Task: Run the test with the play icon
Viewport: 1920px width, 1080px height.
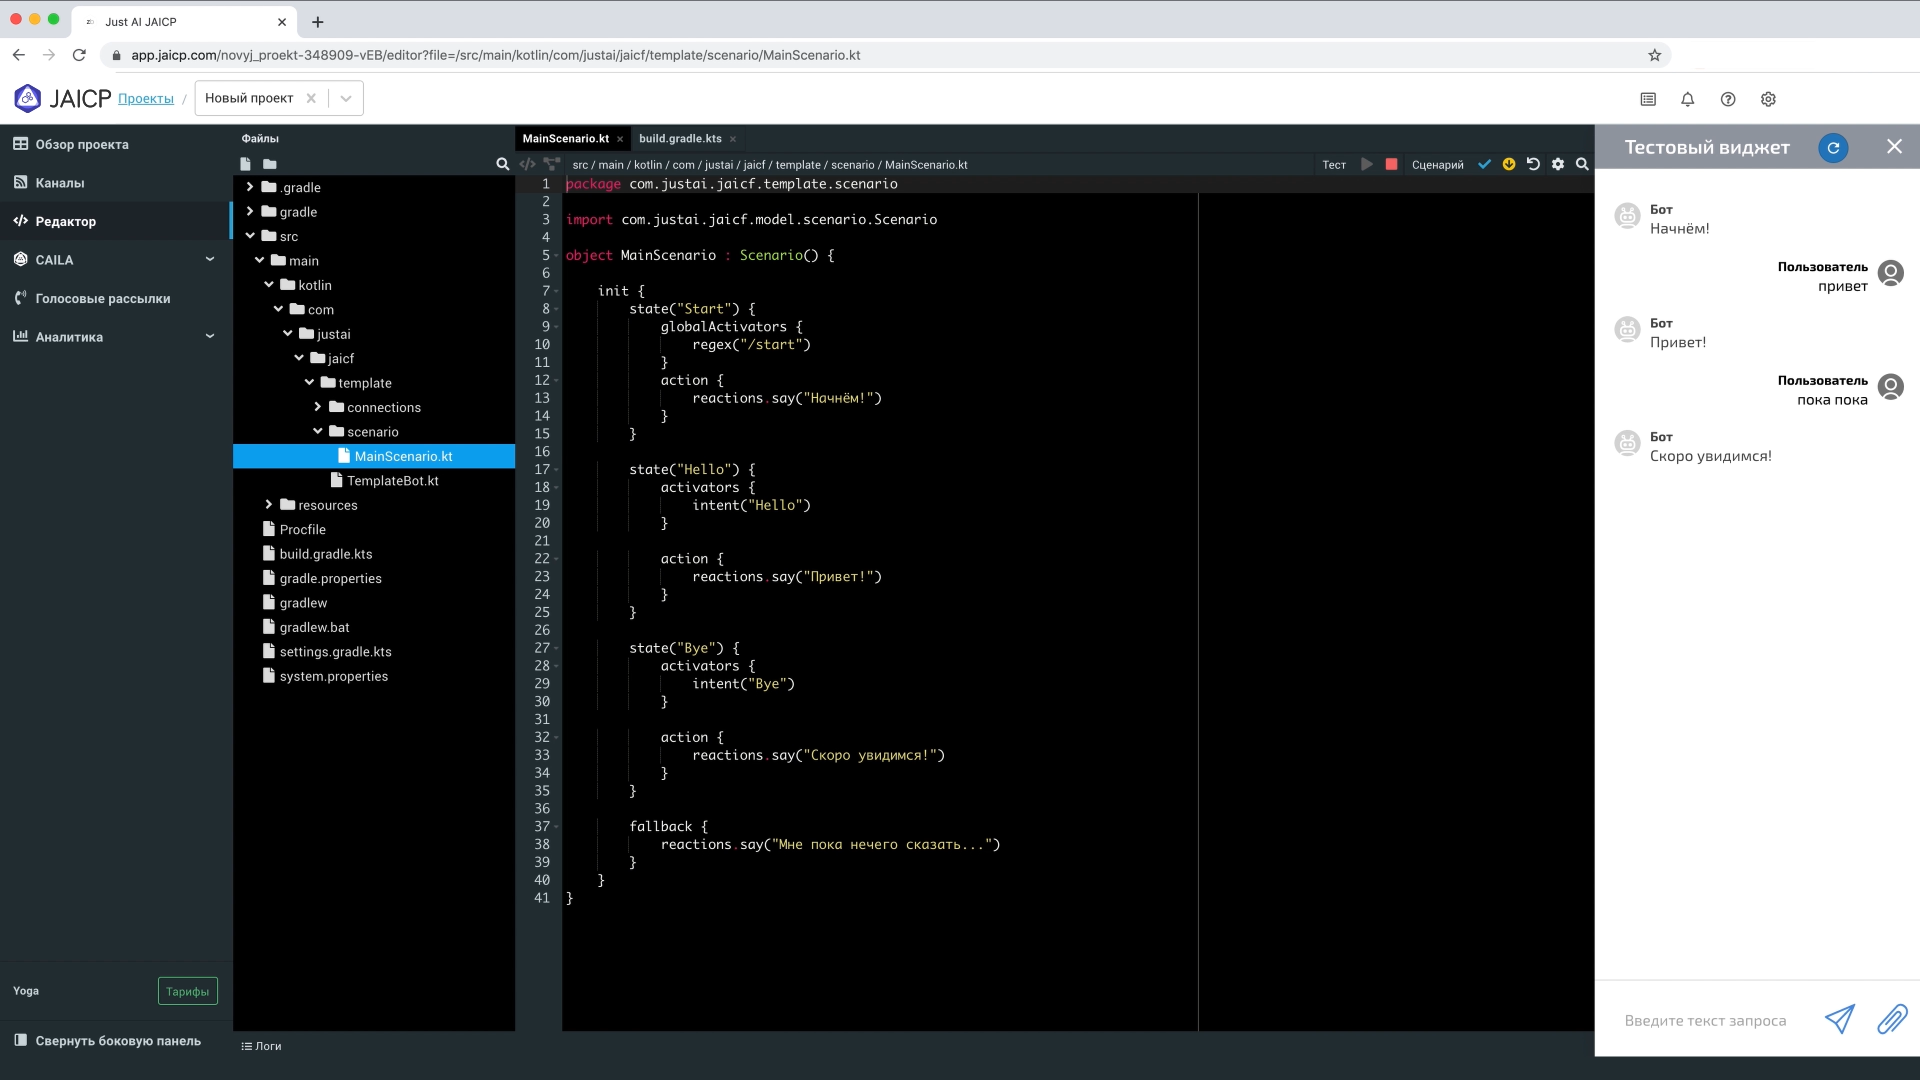Action: pyautogui.click(x=1367, y=164)
